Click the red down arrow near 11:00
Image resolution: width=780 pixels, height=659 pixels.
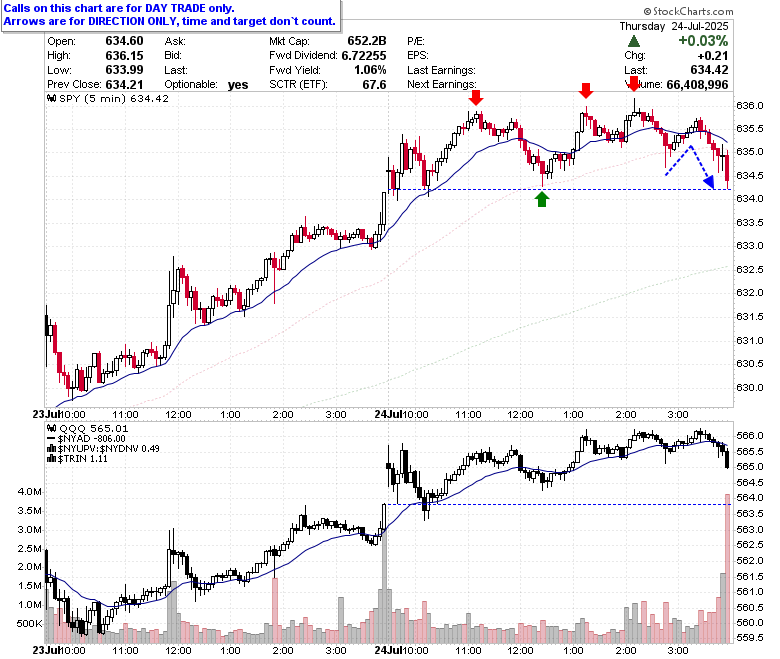[x=477, y=97]
